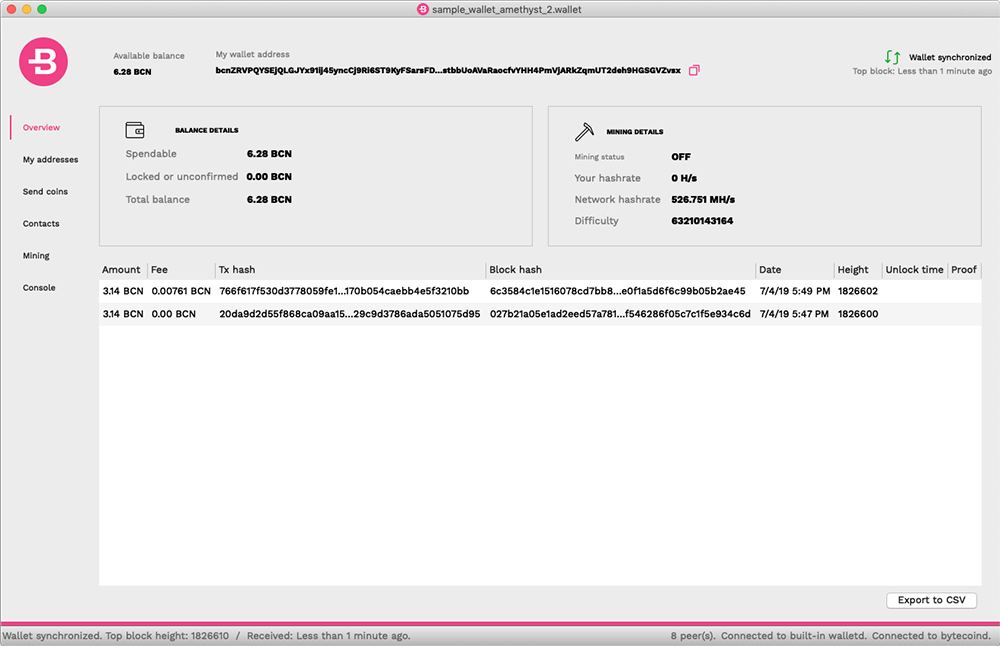Copy wallet address using the copy icon
The height and width of the screenshot is (646, 1000).
click(x=694, y=70)
